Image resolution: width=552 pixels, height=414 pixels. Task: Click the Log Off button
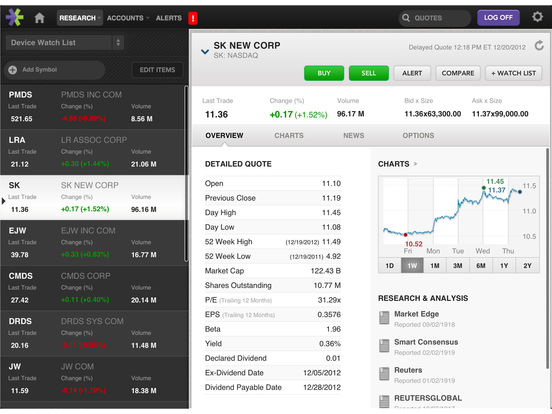point(498,18)
